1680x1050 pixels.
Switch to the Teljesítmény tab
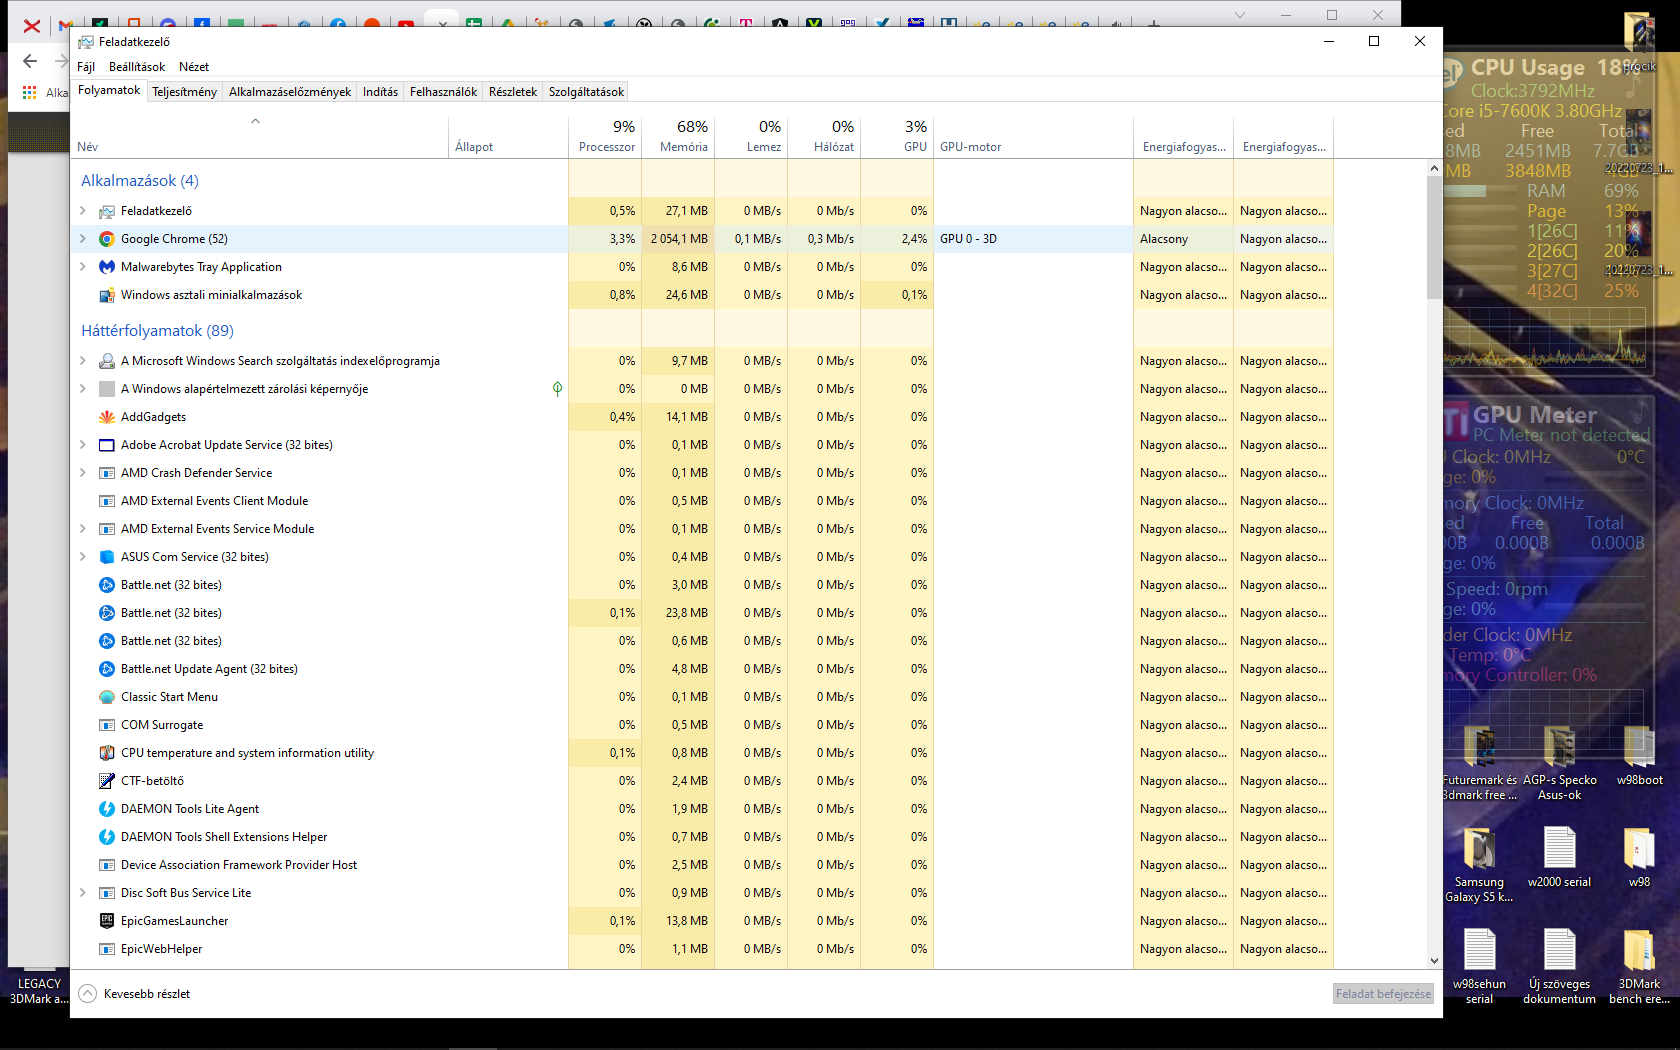pos(184,92)
